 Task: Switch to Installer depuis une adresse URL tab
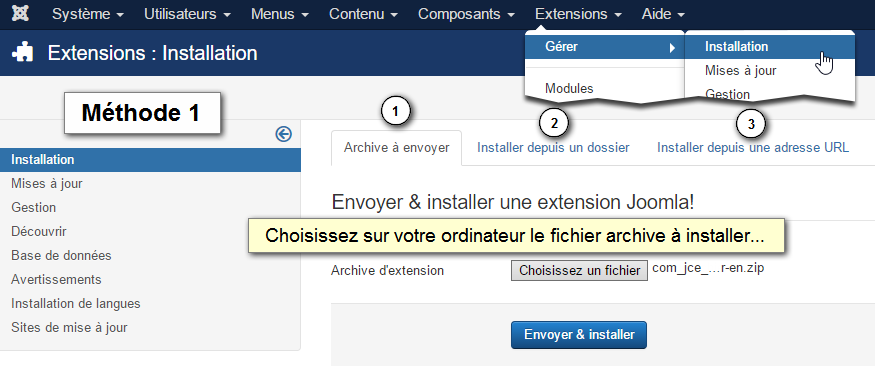(753, 148)
